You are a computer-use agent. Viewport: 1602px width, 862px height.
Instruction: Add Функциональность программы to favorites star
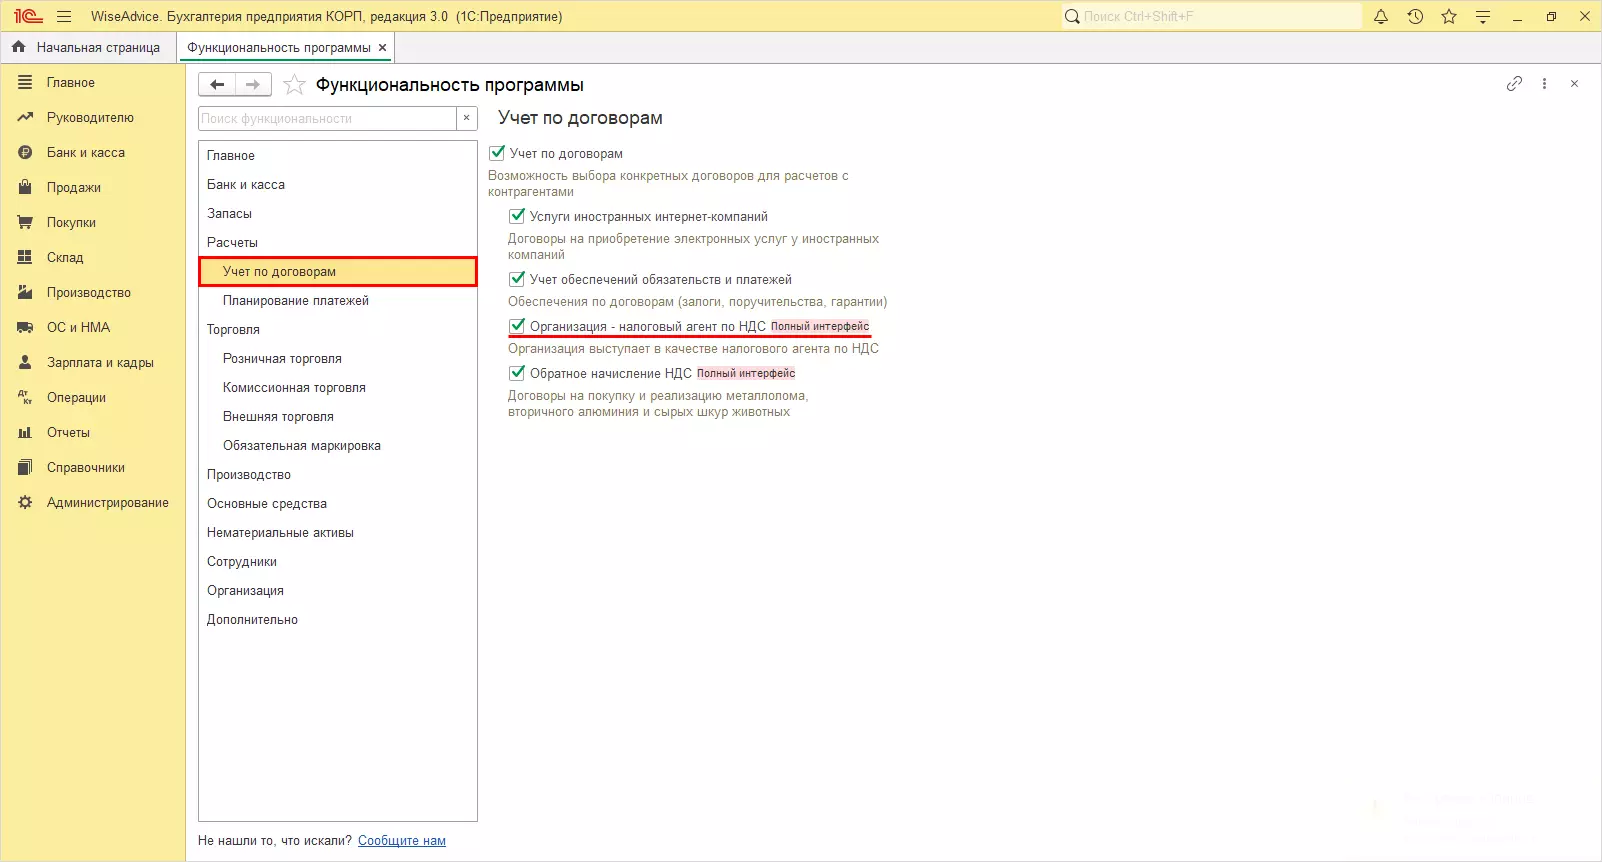click(x=294, y=85)
